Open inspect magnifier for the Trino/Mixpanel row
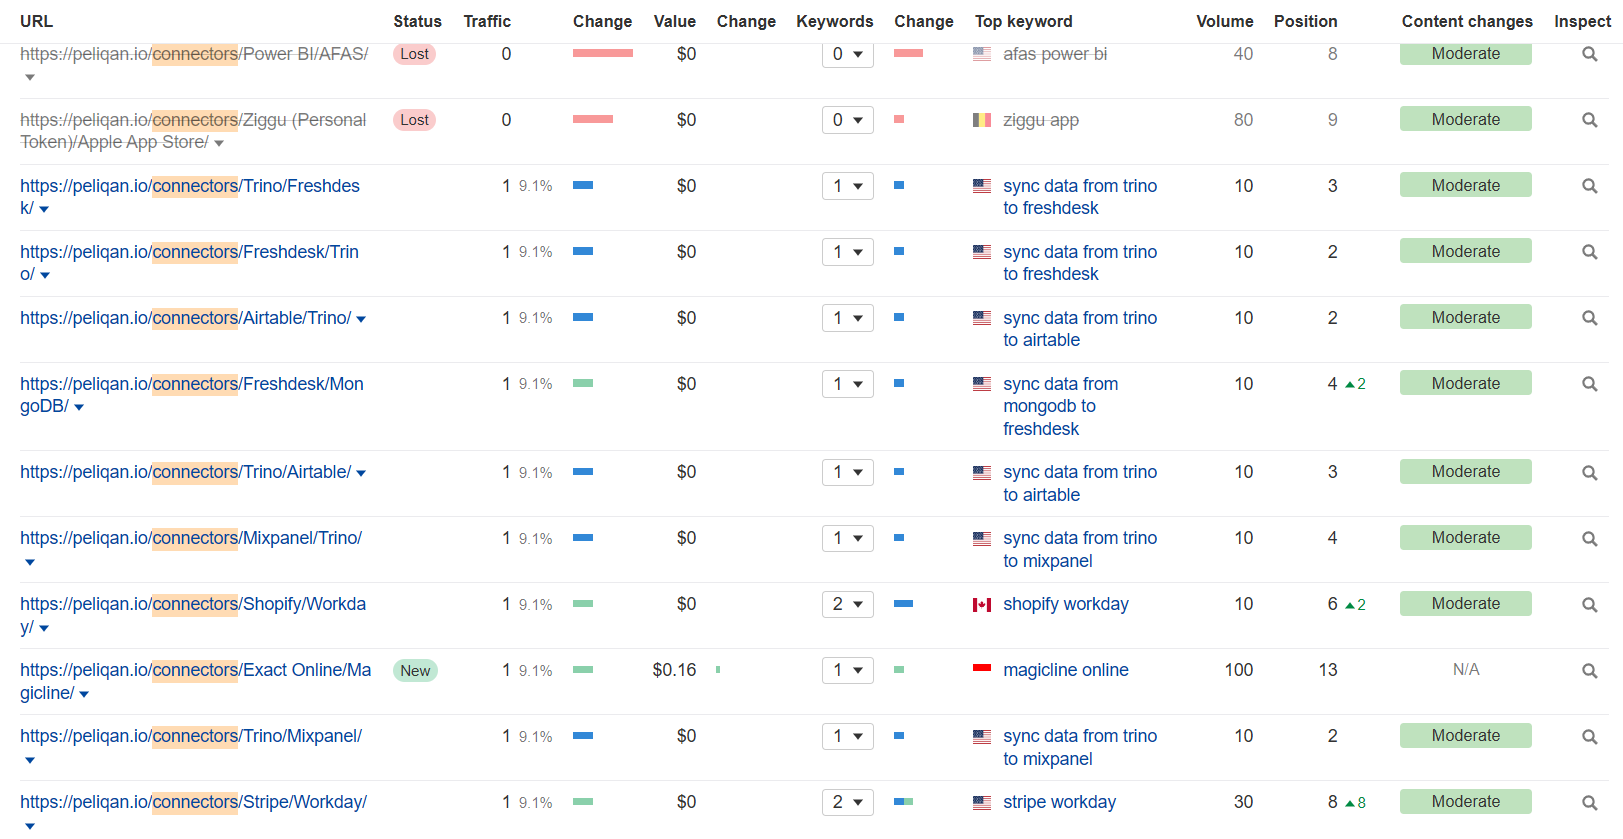This screenshot has height=839, width=1623. [1589, 736]
